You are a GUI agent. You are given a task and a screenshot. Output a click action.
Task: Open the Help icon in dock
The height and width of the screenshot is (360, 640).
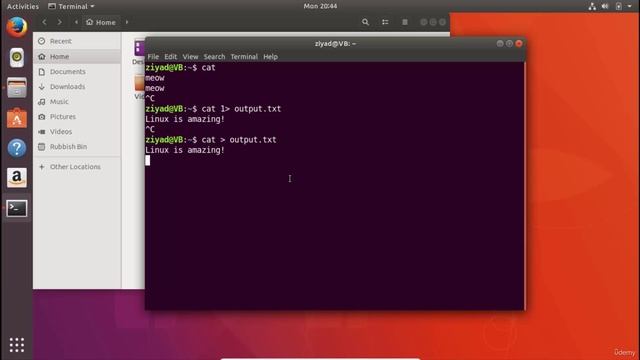pos(17,148)
